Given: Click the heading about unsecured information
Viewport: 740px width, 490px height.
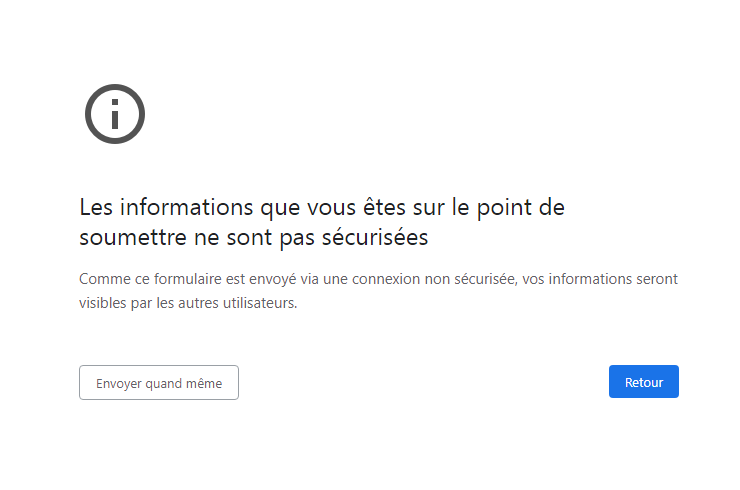Looking at the screenshot, I should tap(321, 223).
